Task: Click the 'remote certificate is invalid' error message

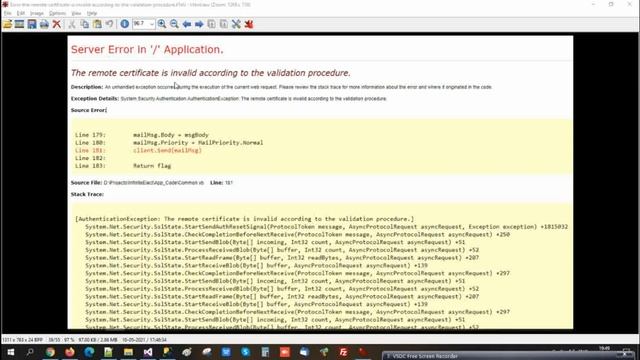Action: click(211, 73)
